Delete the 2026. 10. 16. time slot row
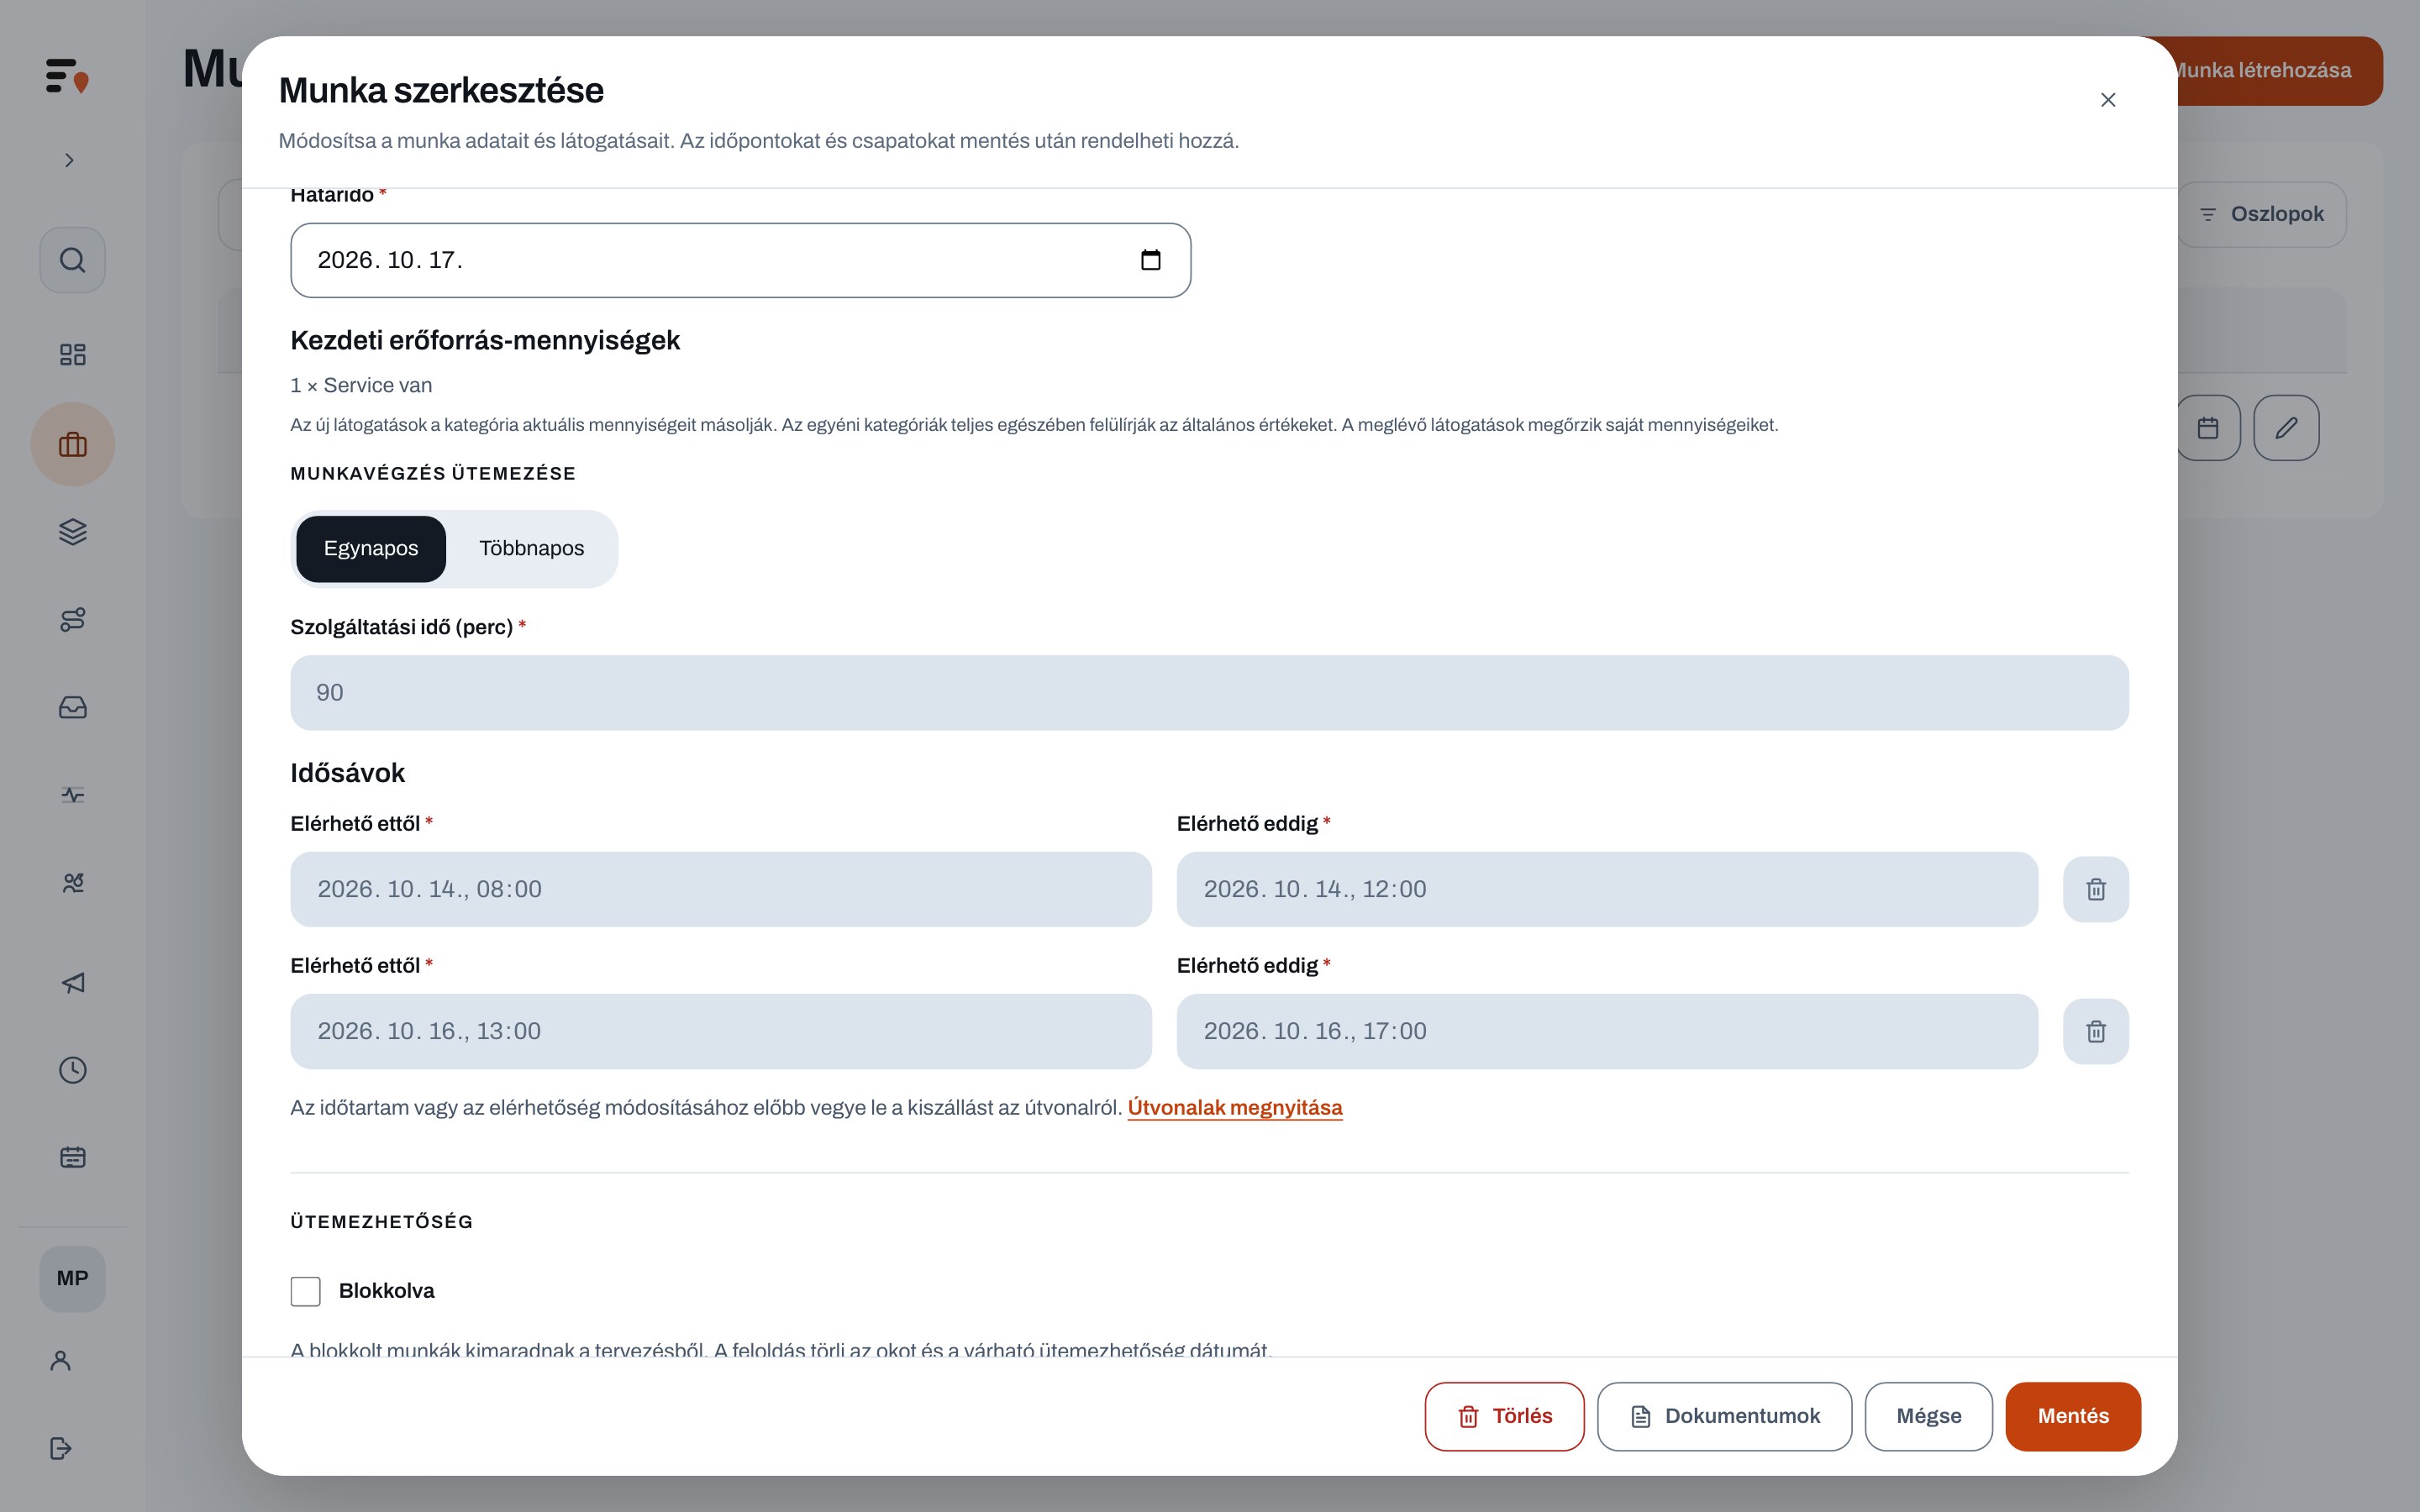 2095,1031
